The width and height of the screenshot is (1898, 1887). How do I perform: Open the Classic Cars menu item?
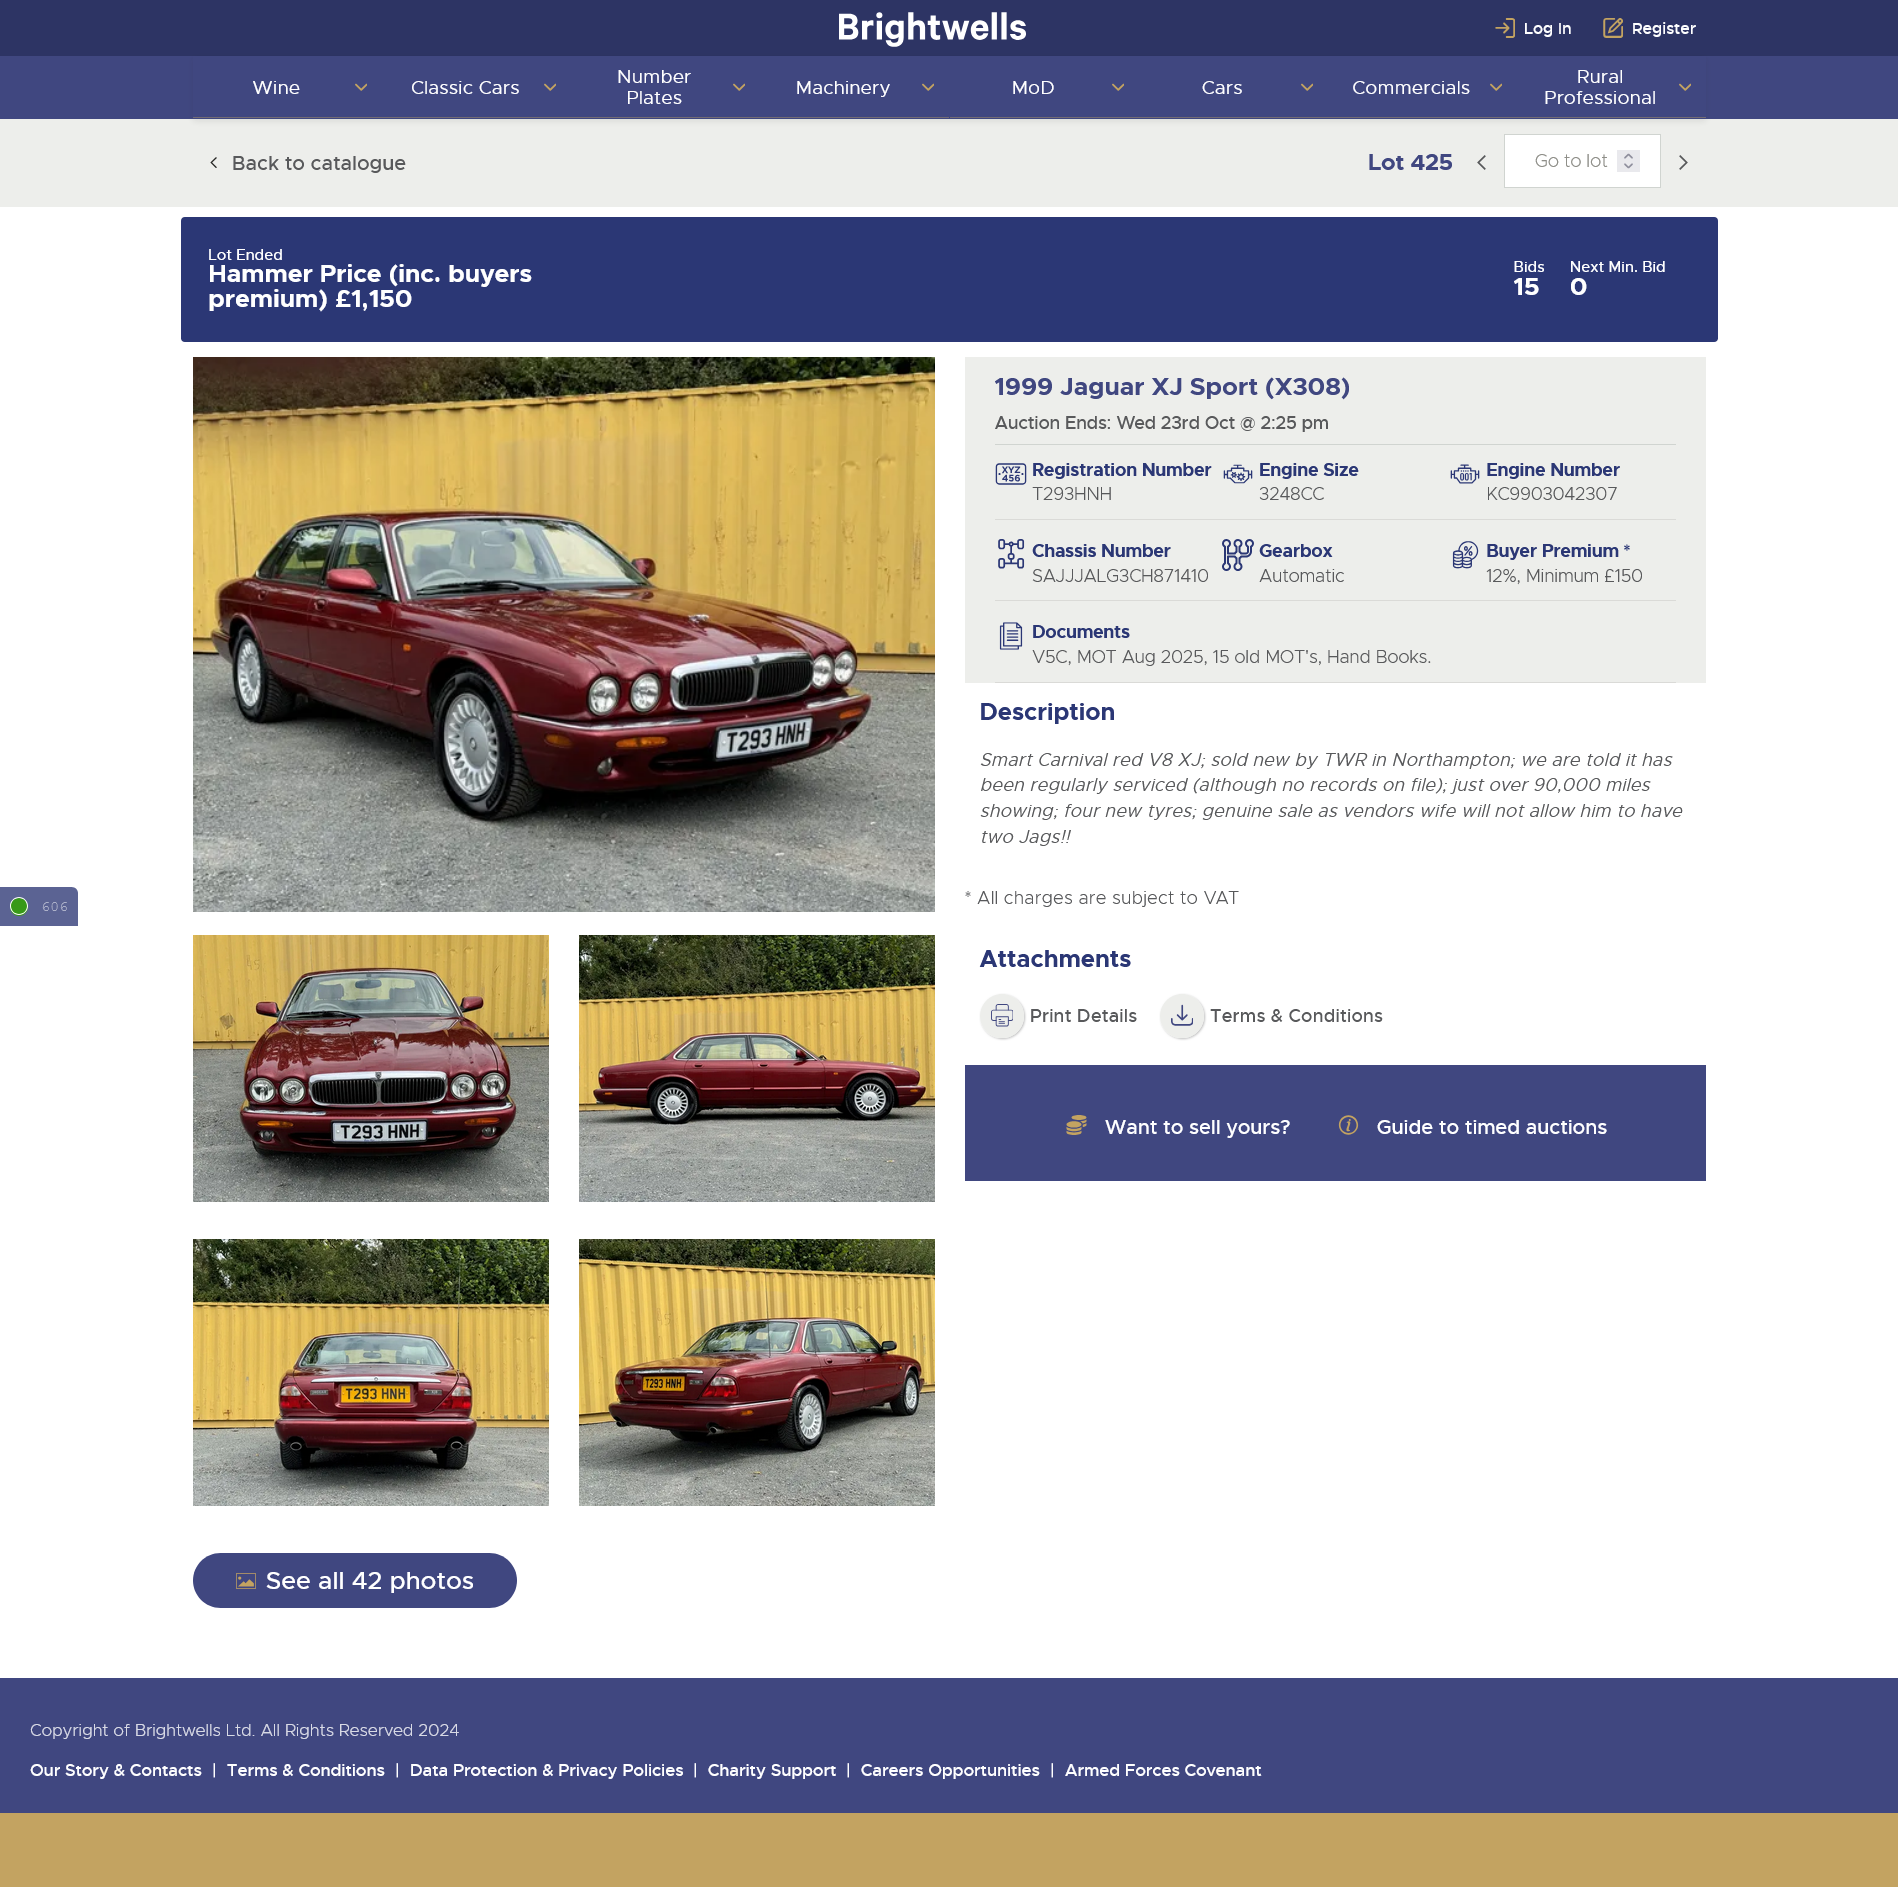tap(465, 87)
